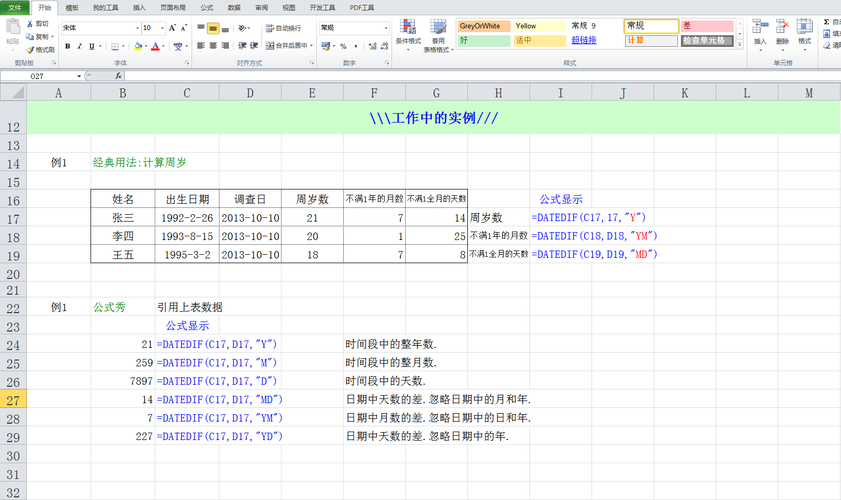841x500 pixels.
Task: Select column F header
Action: (x=374, y=93)
